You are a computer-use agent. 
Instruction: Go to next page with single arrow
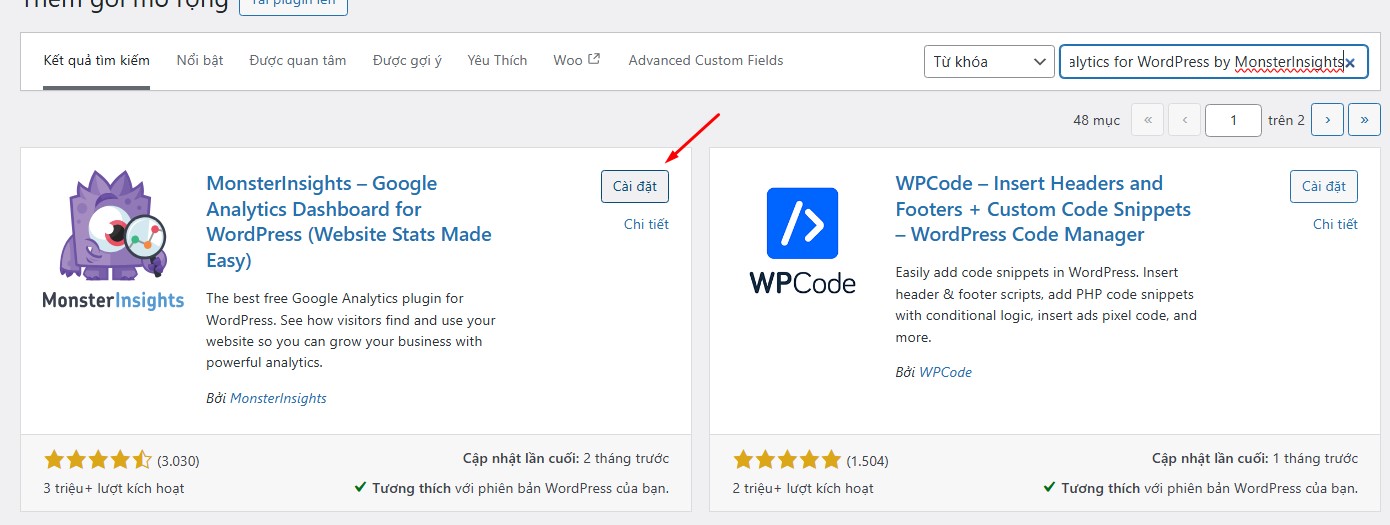[x=1327, y=120]
